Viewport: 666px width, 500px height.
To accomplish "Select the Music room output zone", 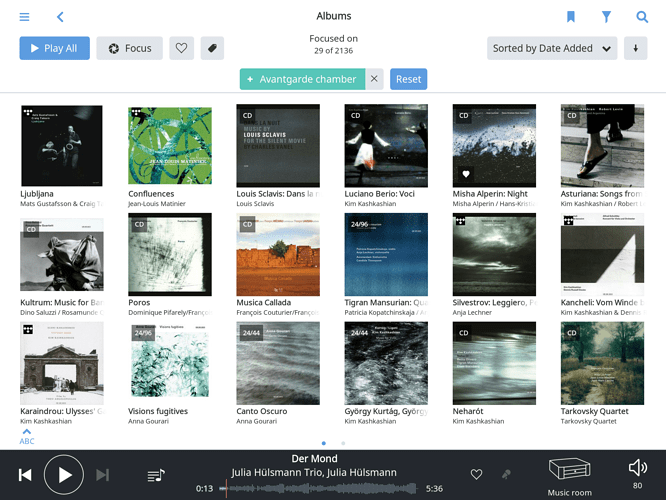I will (569, 477).
